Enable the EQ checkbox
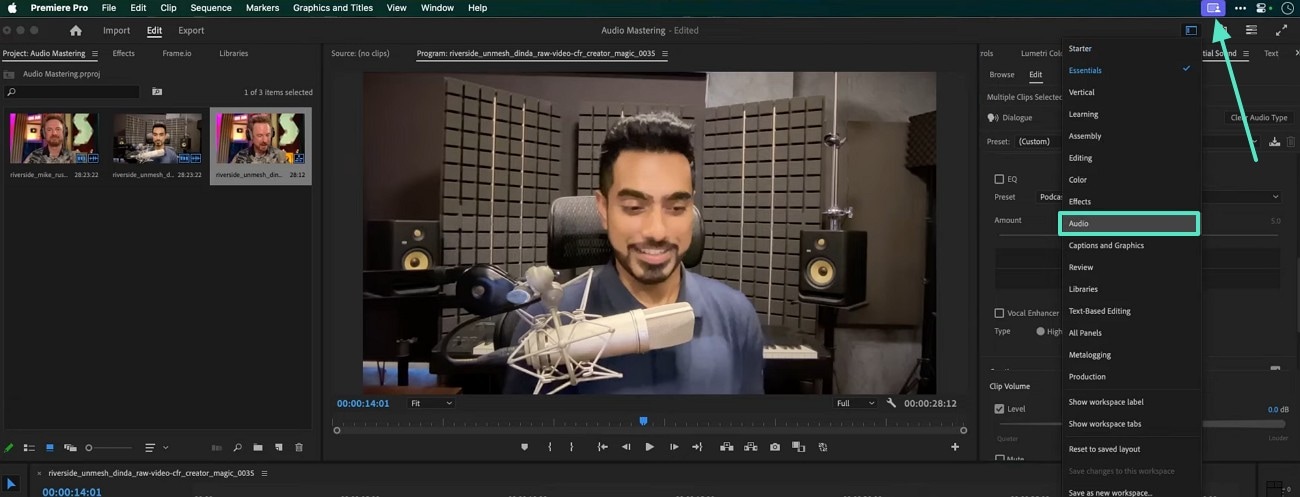The width and height of the screenshot is (1300, 497). 999,180
